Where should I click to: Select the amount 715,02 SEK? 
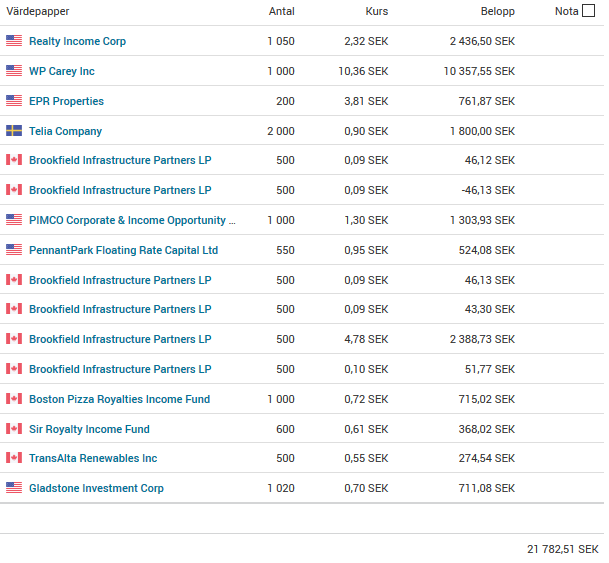click(487, 399)
